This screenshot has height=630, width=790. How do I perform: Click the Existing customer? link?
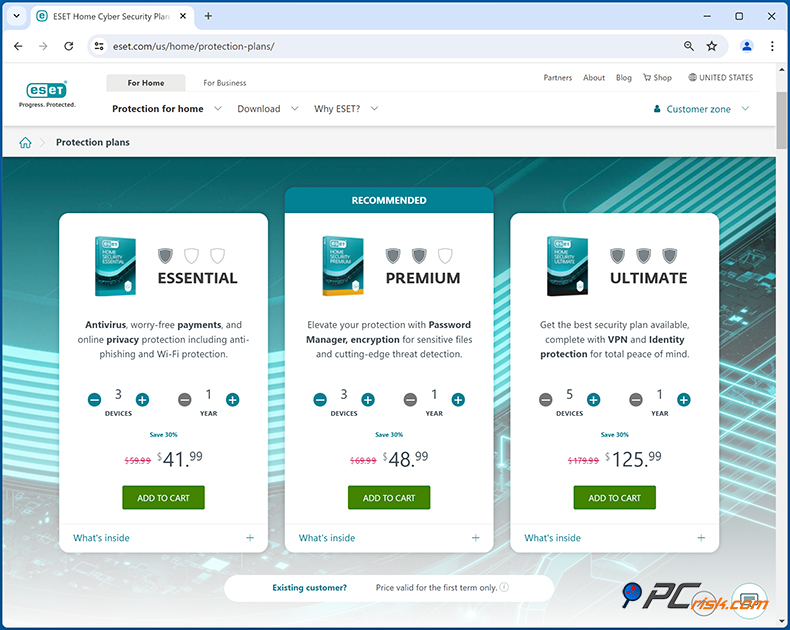pos(309,588)
